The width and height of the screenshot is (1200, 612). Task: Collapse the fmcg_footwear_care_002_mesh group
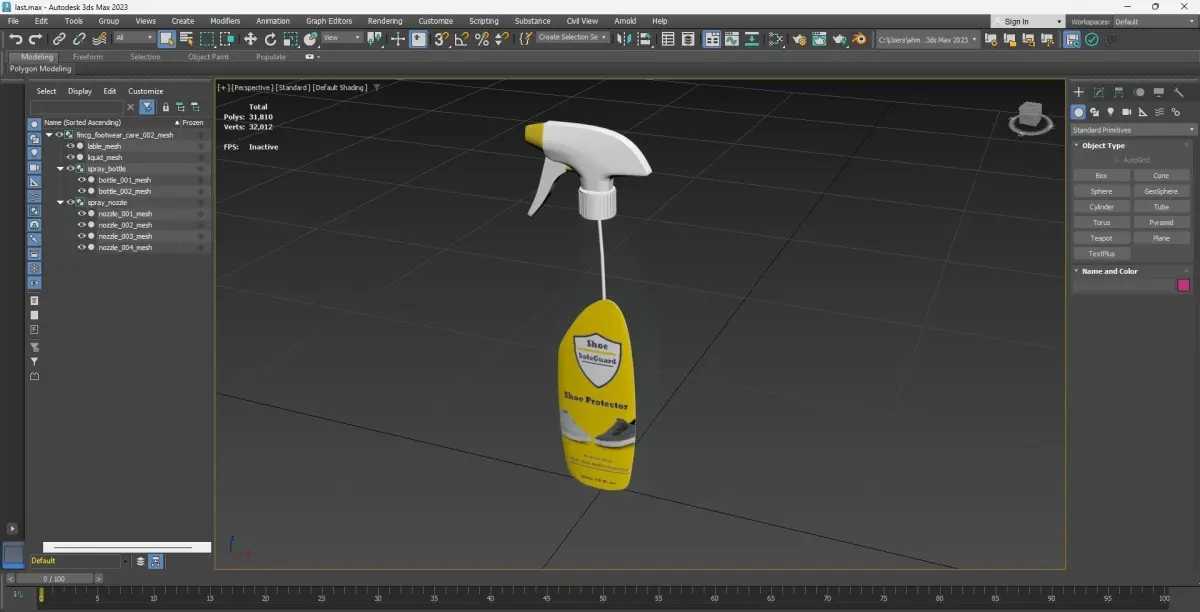(x=49, y=135)
